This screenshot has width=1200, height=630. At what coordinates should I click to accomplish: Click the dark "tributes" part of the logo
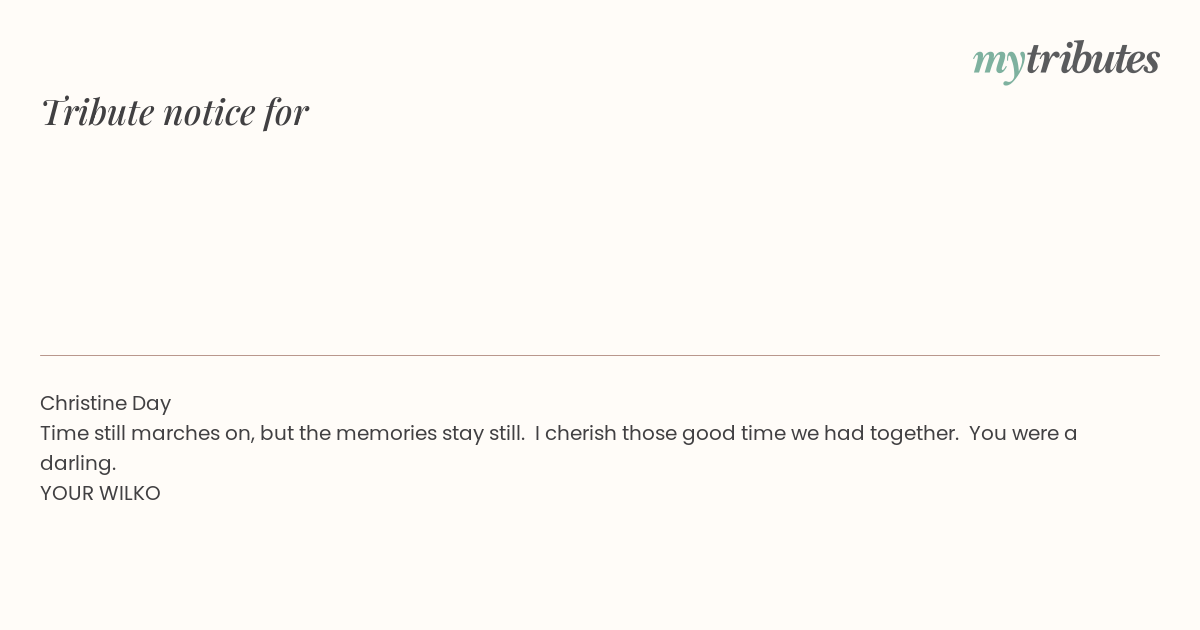tap(1093, 58)
